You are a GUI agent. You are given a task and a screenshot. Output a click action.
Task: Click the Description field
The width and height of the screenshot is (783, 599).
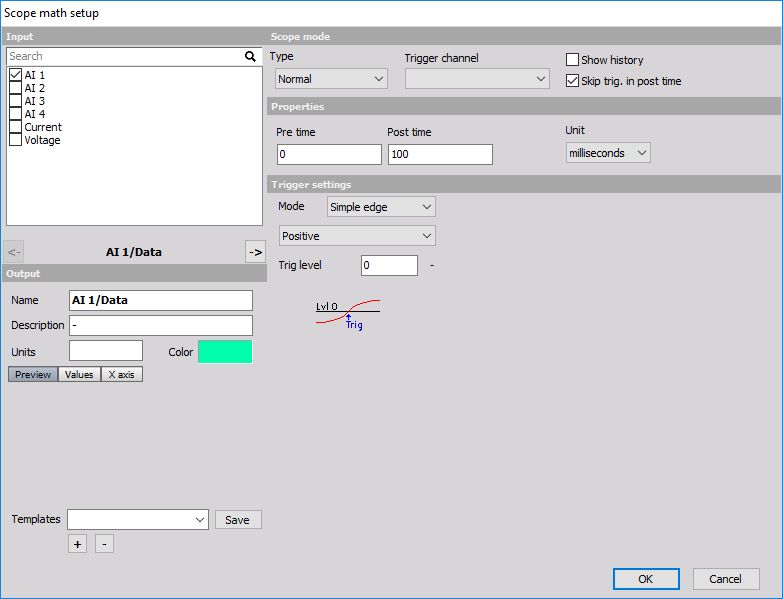[x=161, y=325]
